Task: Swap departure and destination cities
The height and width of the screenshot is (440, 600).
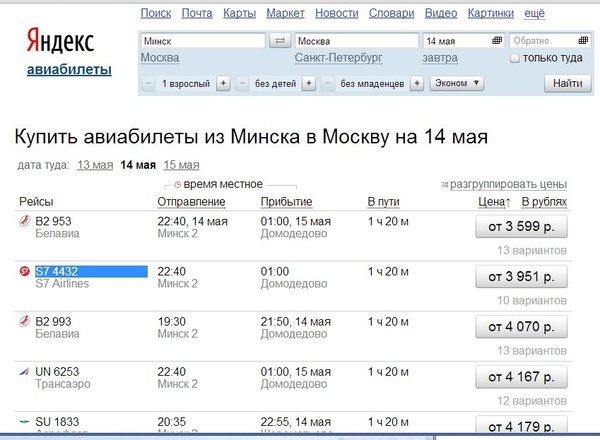Action: (x=280, y=41)
